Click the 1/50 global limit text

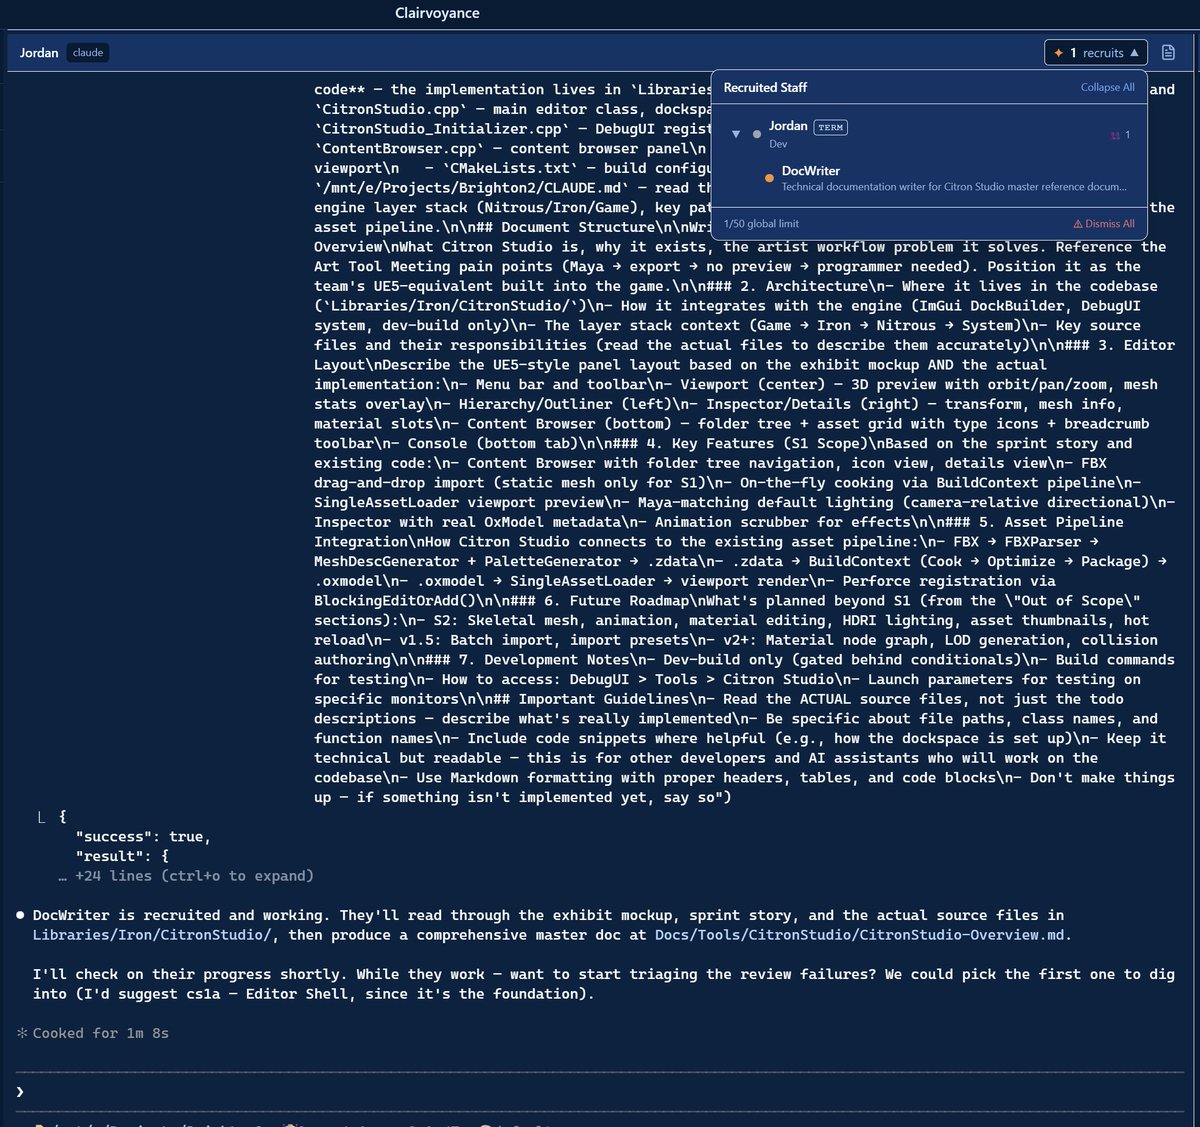[x=761, y=224]
